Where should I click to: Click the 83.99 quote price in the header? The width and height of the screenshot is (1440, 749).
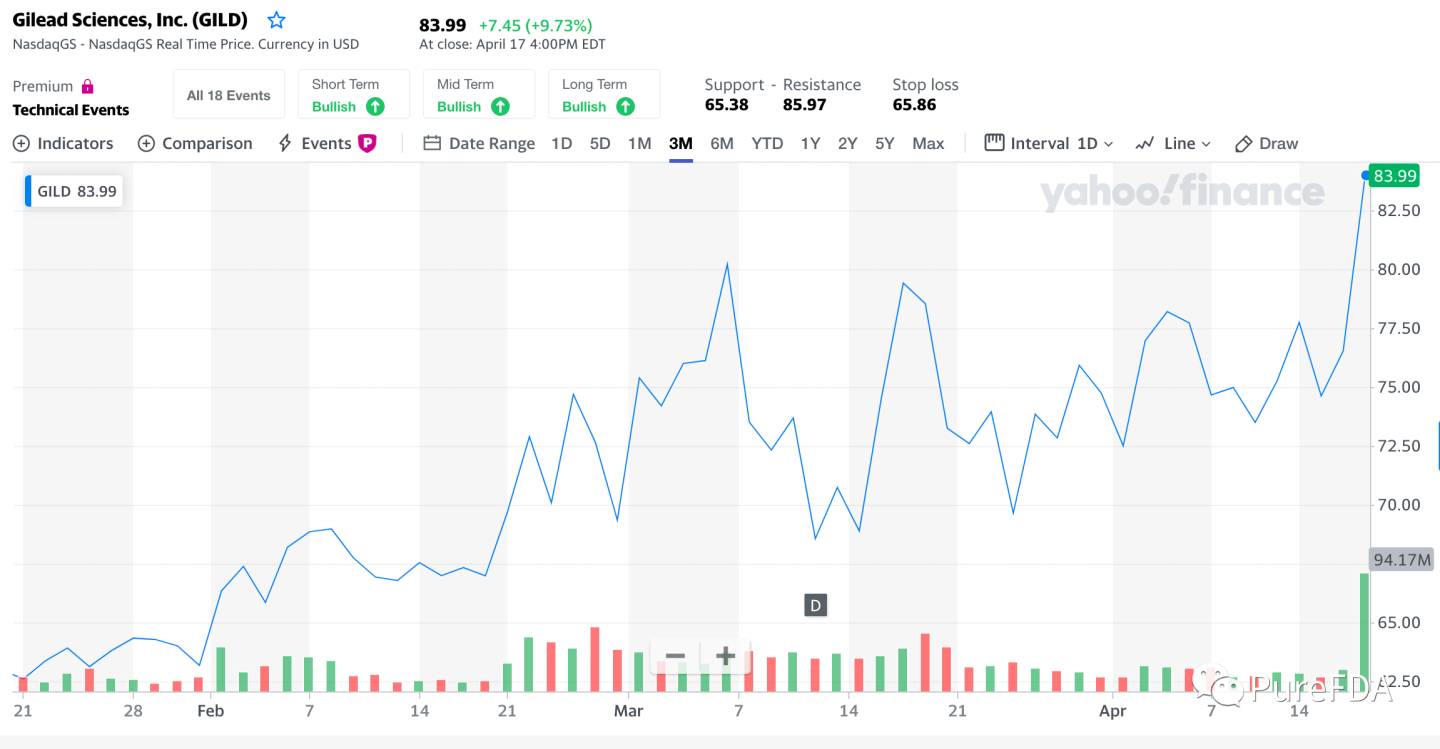[443, 25]
